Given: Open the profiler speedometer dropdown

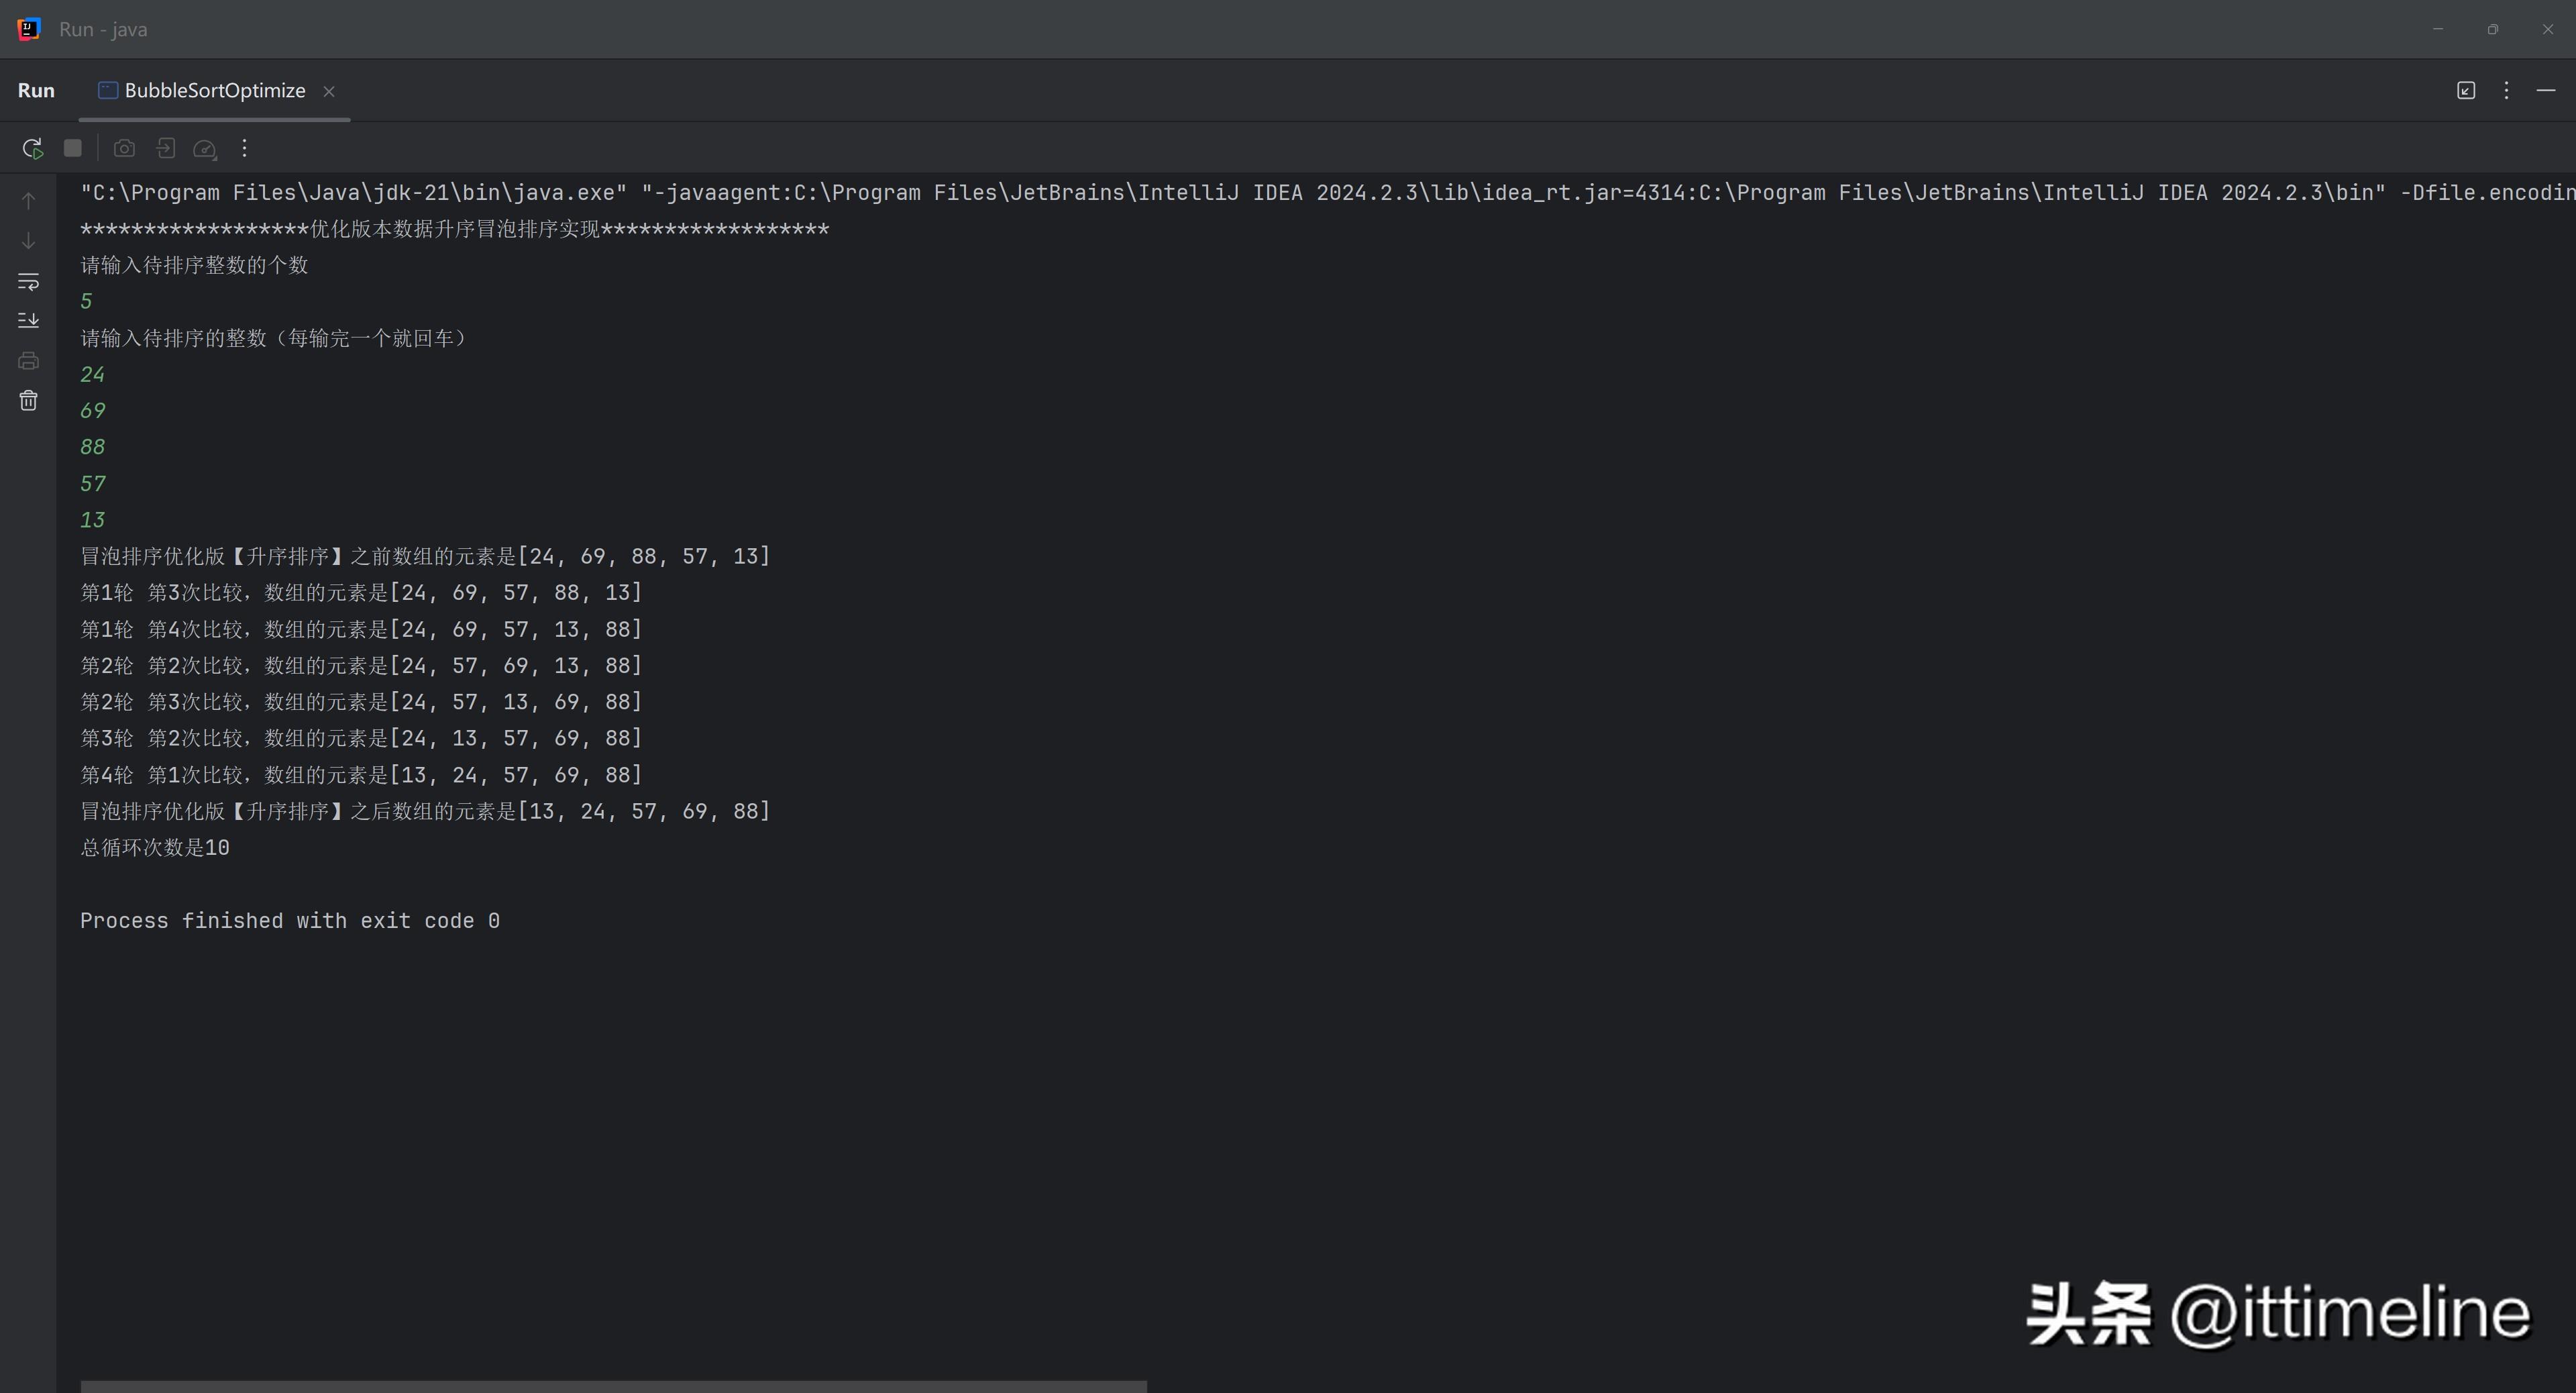Looking at the screenshot, I should 205,149.
